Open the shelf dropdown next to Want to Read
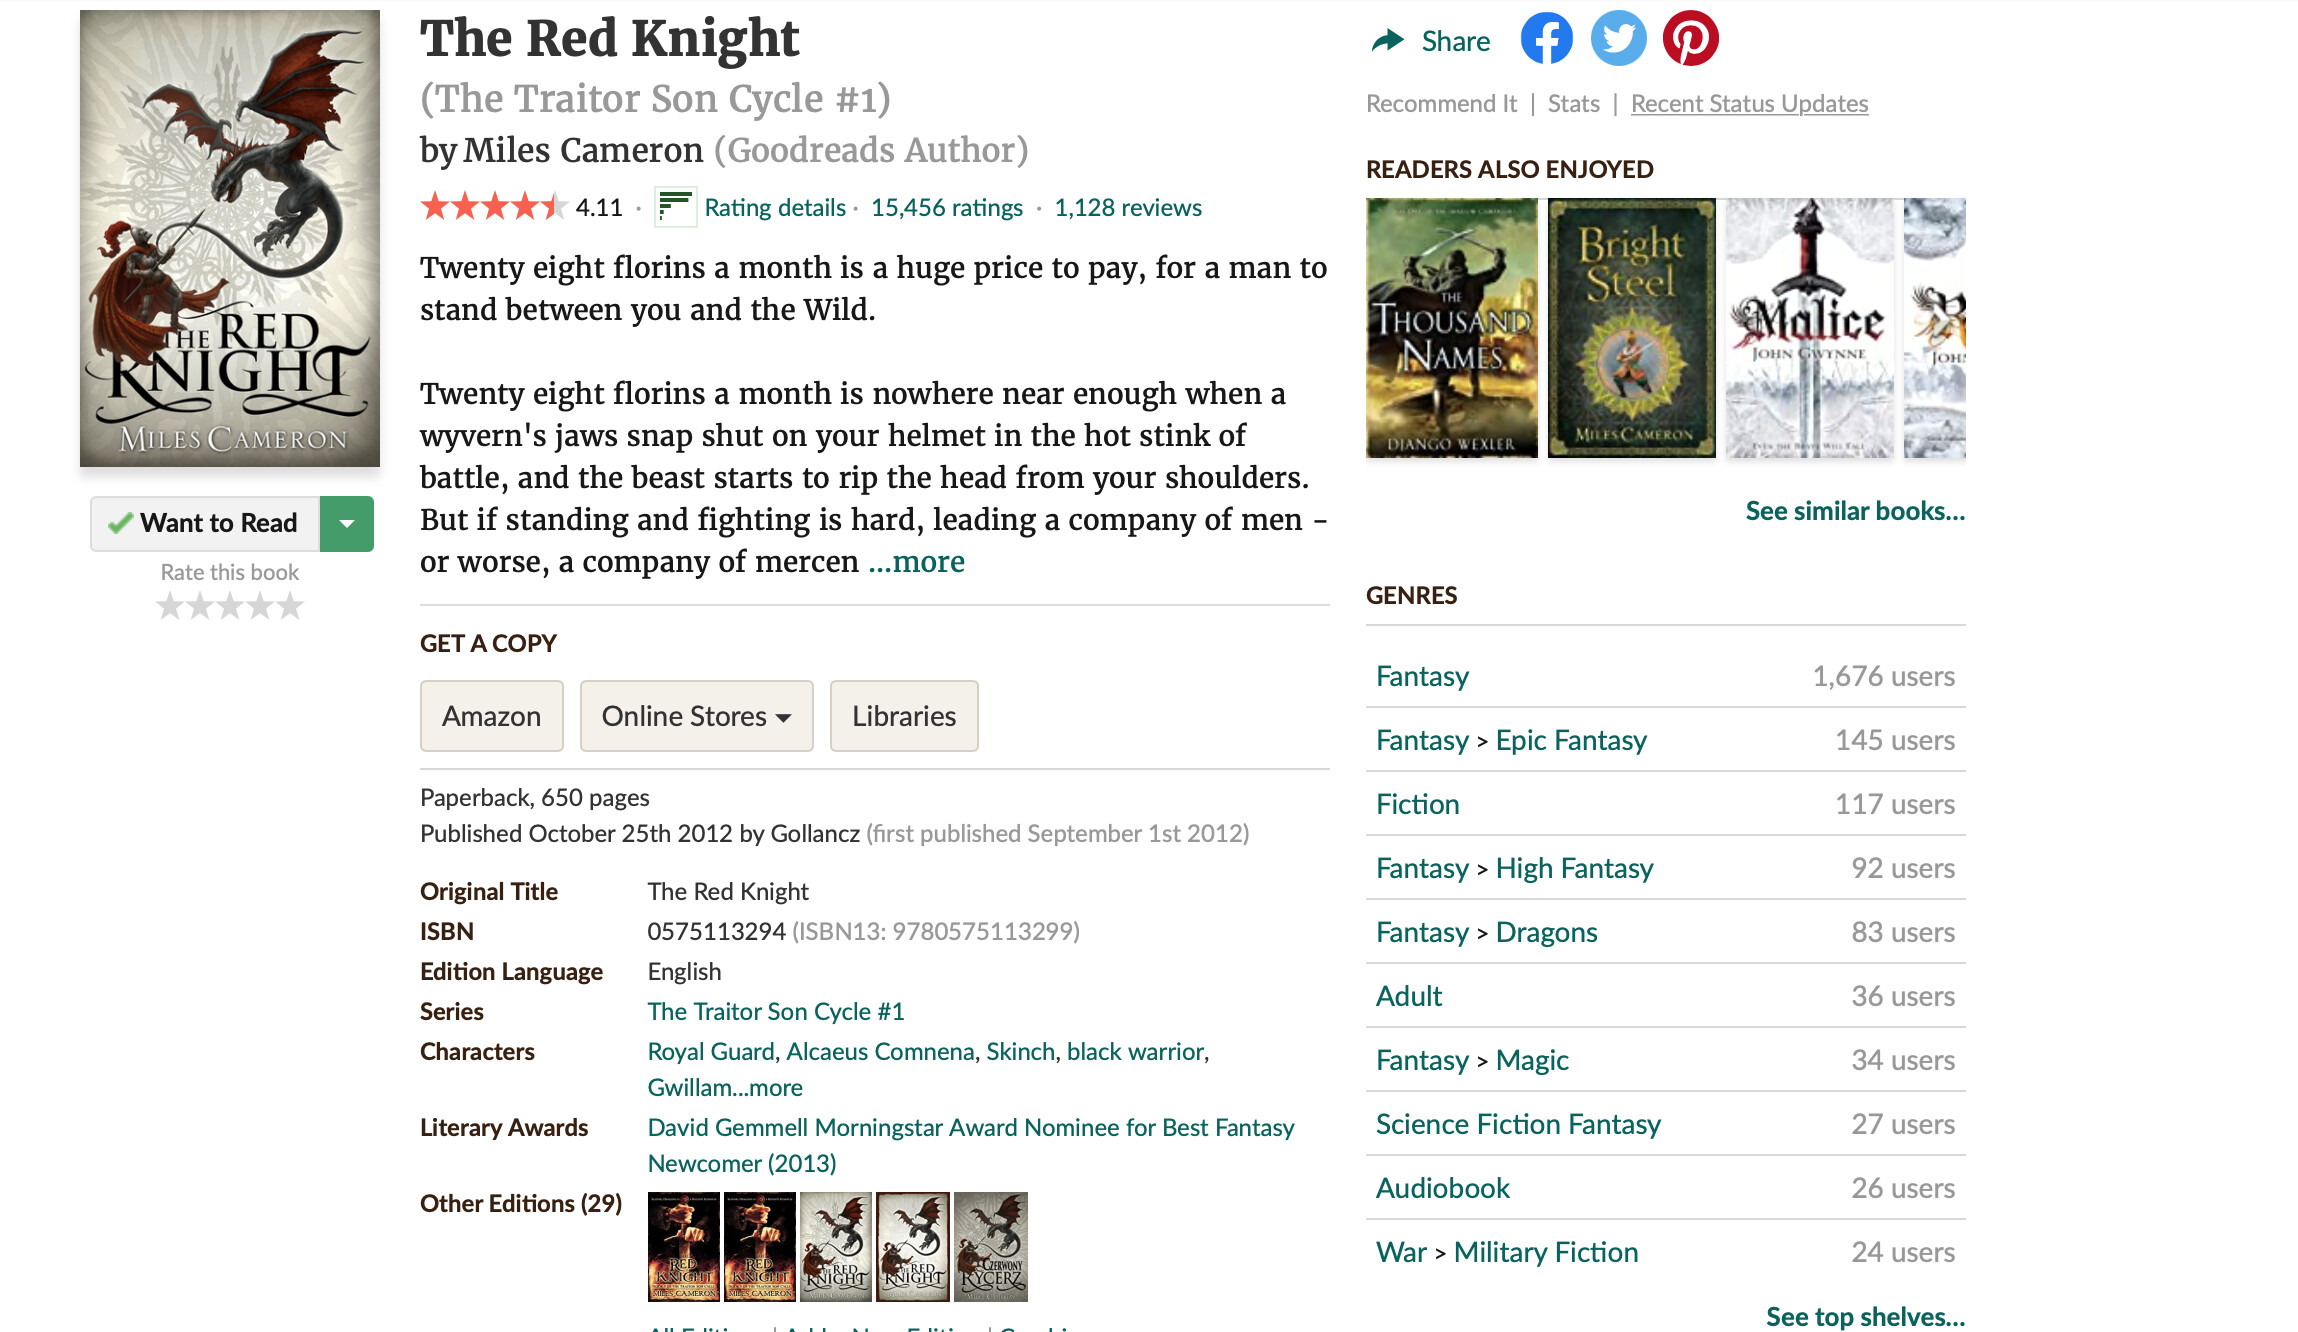 [x=347, y=523]
